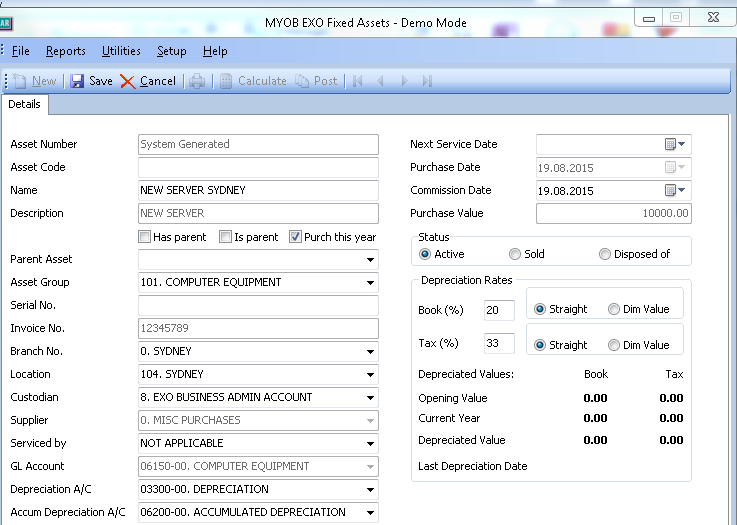Click the Invoice No. field 12345789
Image resolution: width=737 pixels, height=525 pixels.
point(258,329)
